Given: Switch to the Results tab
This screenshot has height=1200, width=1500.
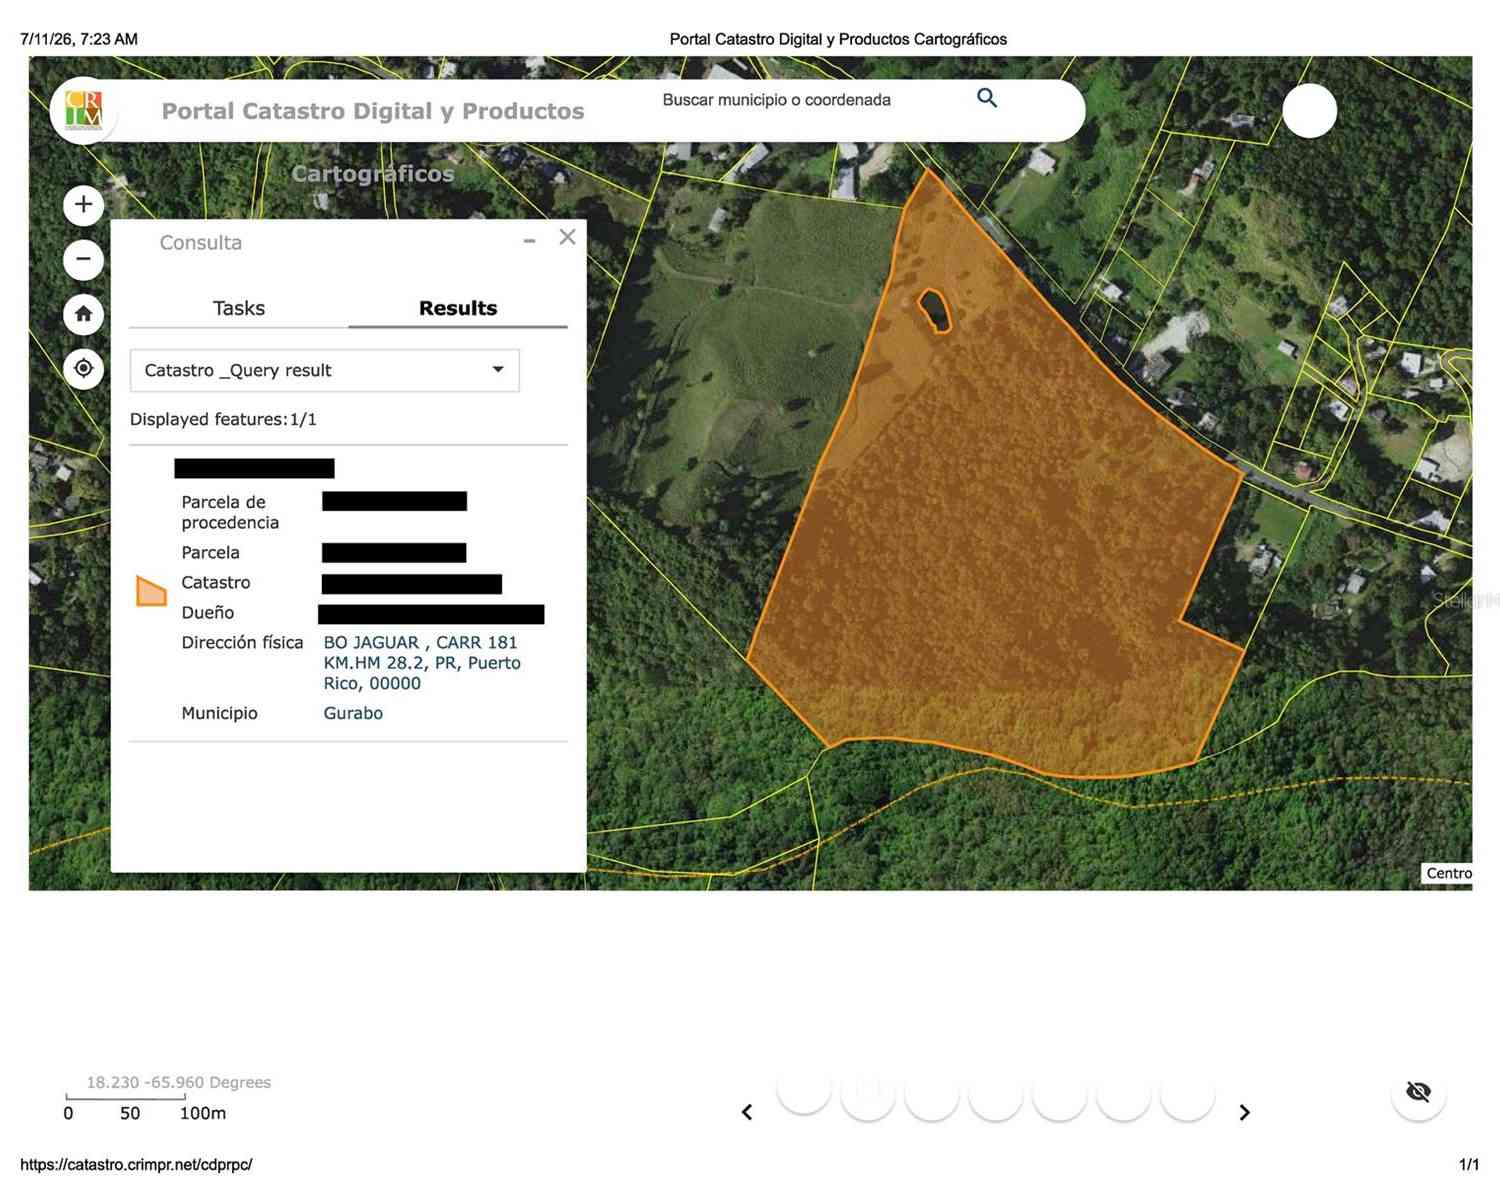Looking at the screenshot, I should coord(458,308).
